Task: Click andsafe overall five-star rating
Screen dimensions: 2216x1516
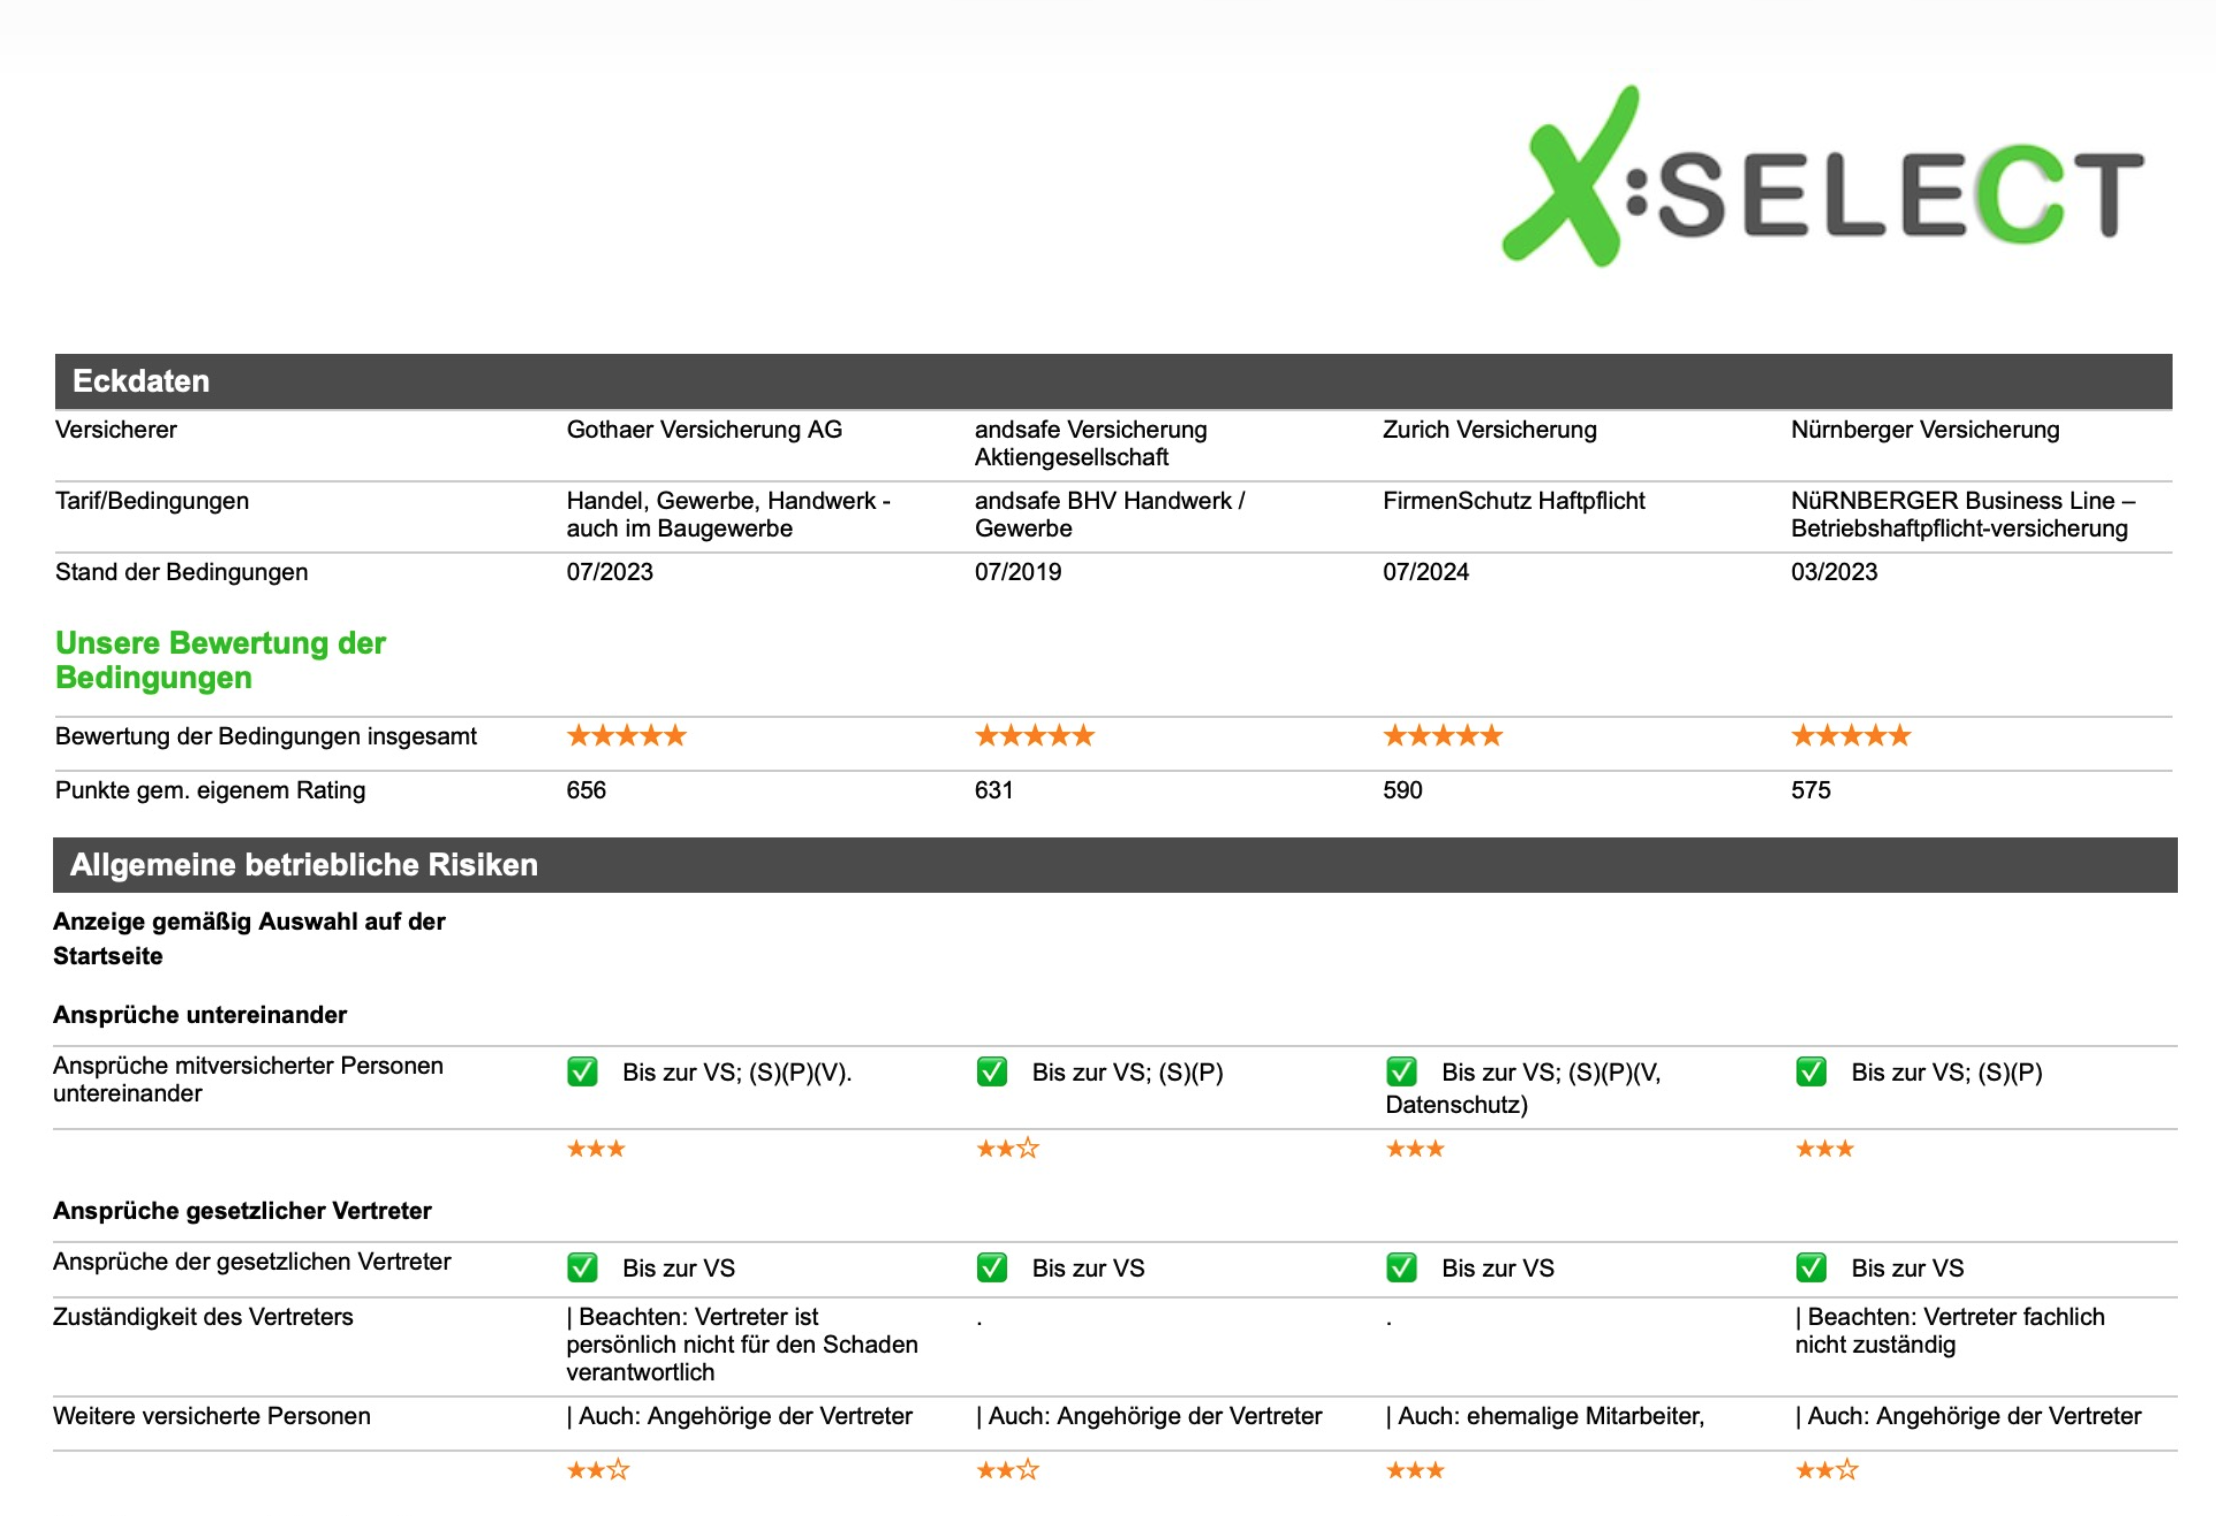Action: (1035, 736)
